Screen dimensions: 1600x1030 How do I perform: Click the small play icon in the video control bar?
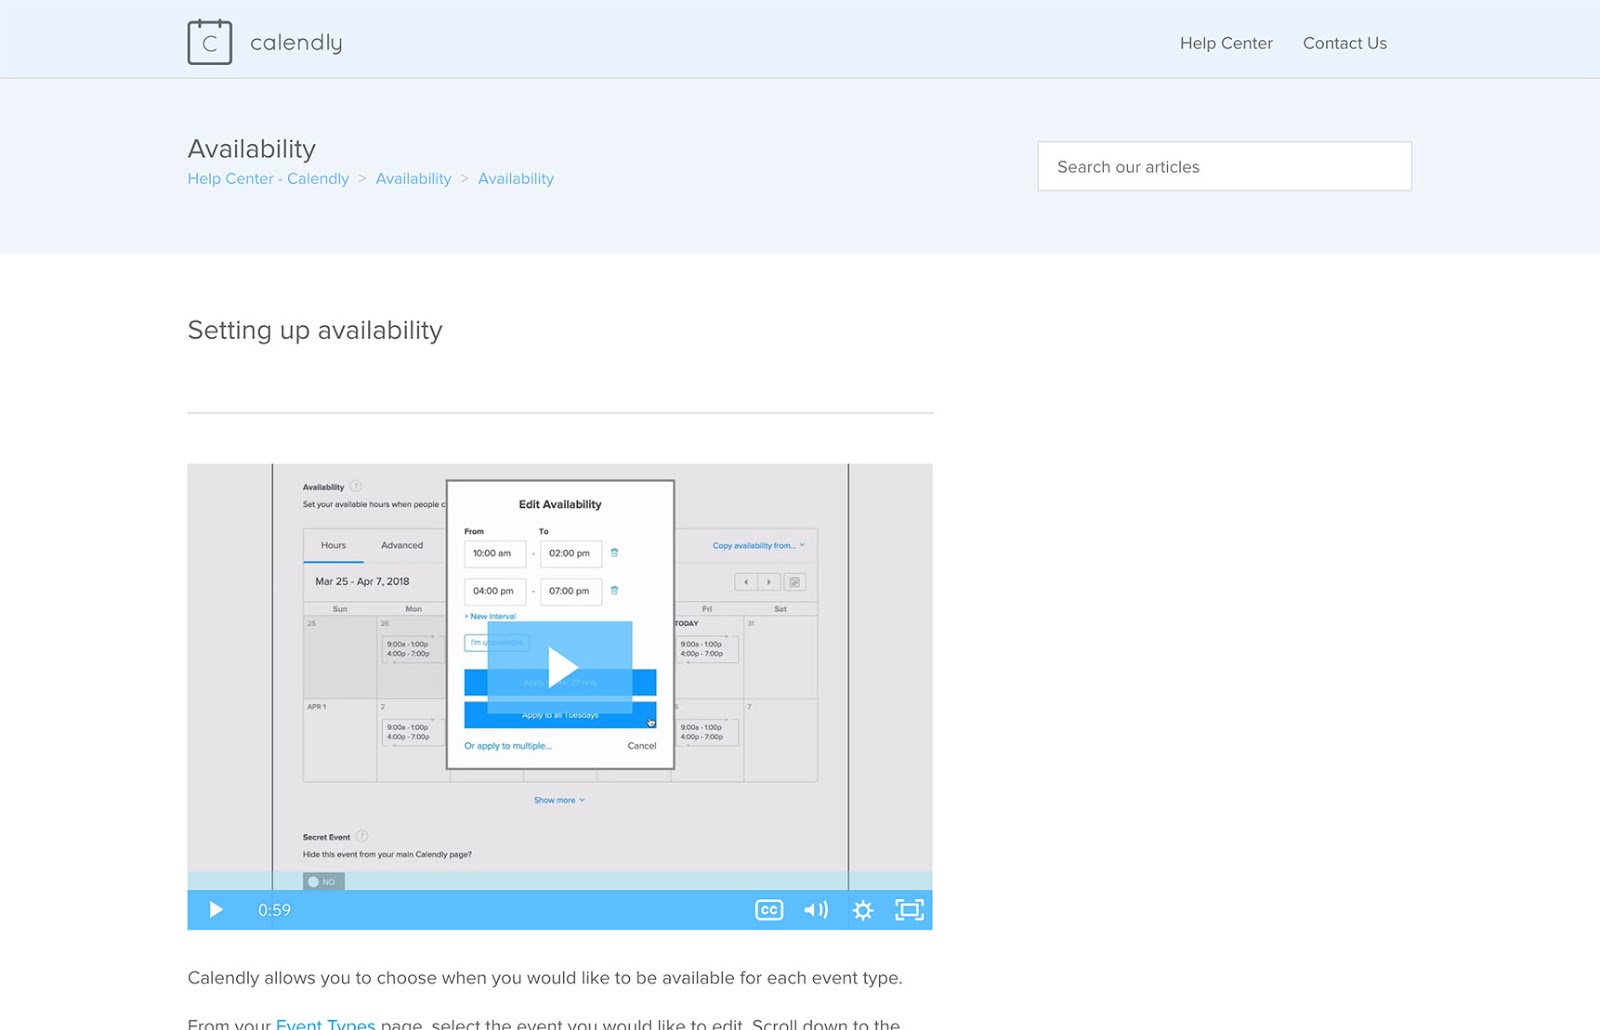click(x=216, y=910)
